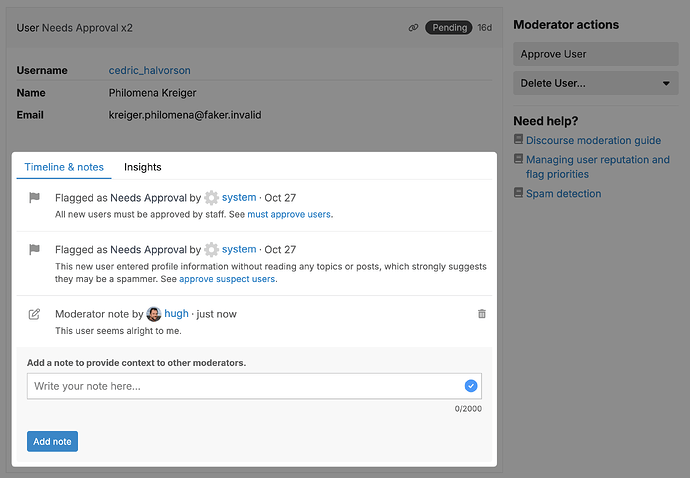Viewport: 690px width, 478px height.
Task: Click the second Needs Approval flag icon
Action: point(34,250)
